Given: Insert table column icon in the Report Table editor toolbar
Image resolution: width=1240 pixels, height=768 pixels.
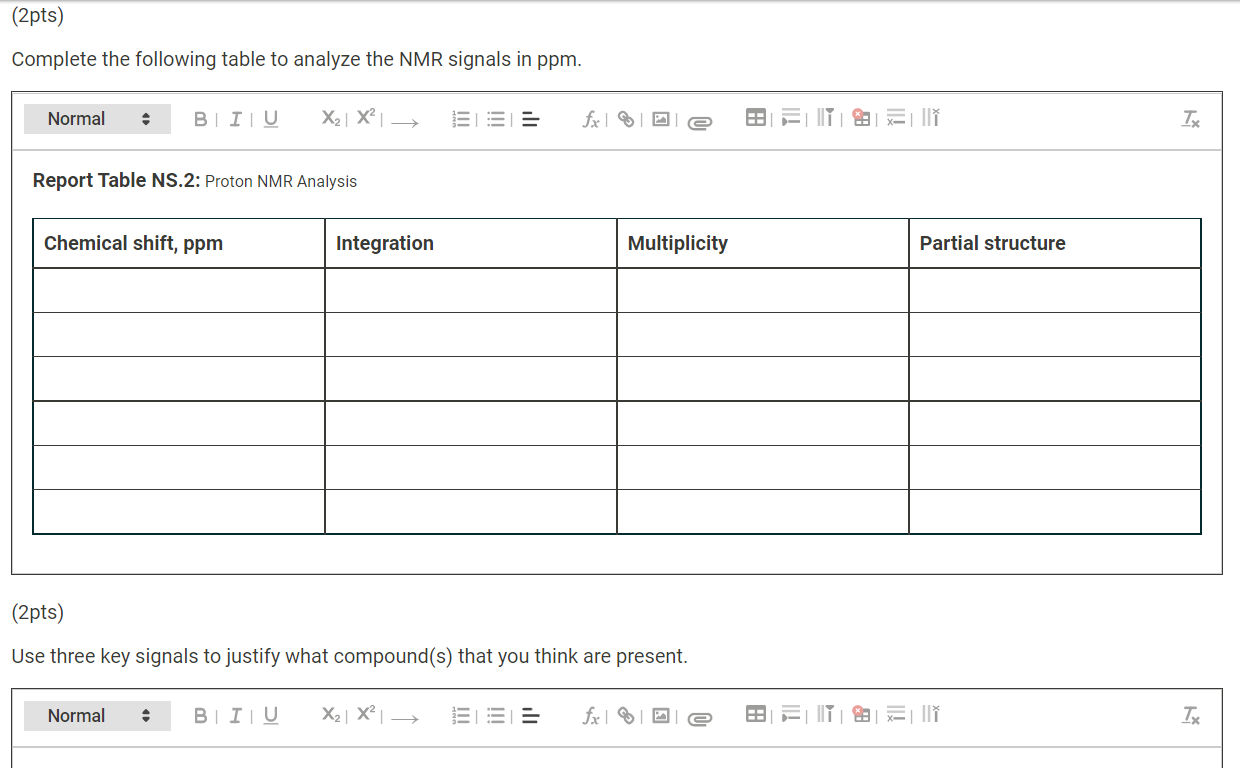Looking at the screenshot, I should tap(825, 119).
